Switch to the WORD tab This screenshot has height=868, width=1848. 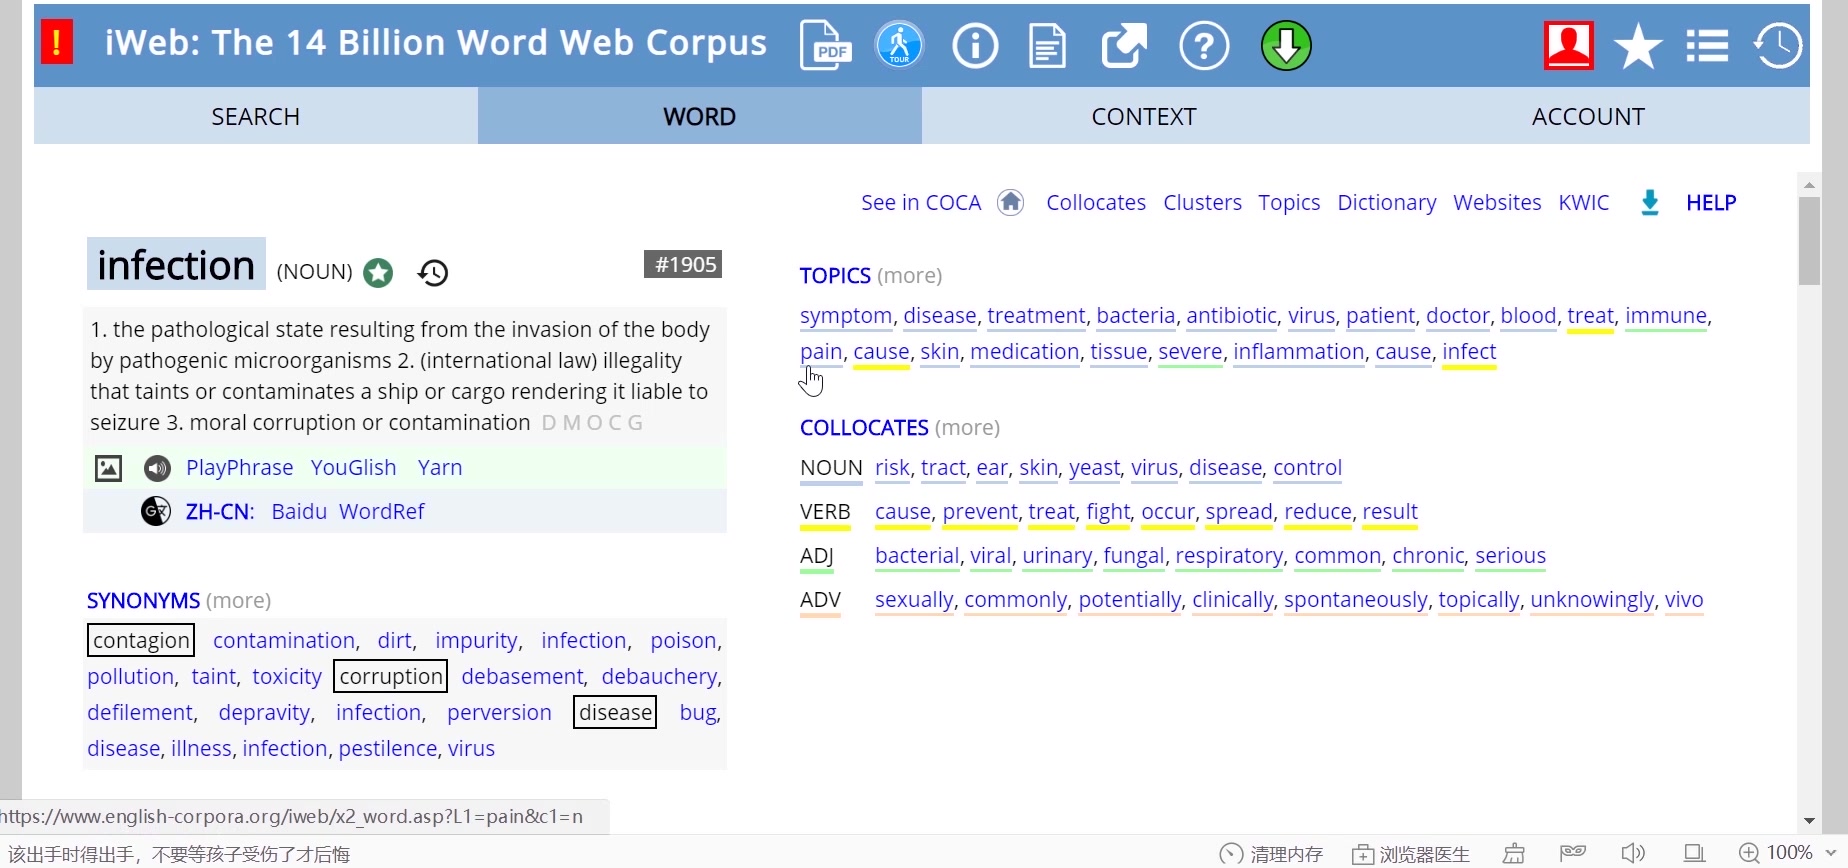pyautogui.click(x=700, y=116)
